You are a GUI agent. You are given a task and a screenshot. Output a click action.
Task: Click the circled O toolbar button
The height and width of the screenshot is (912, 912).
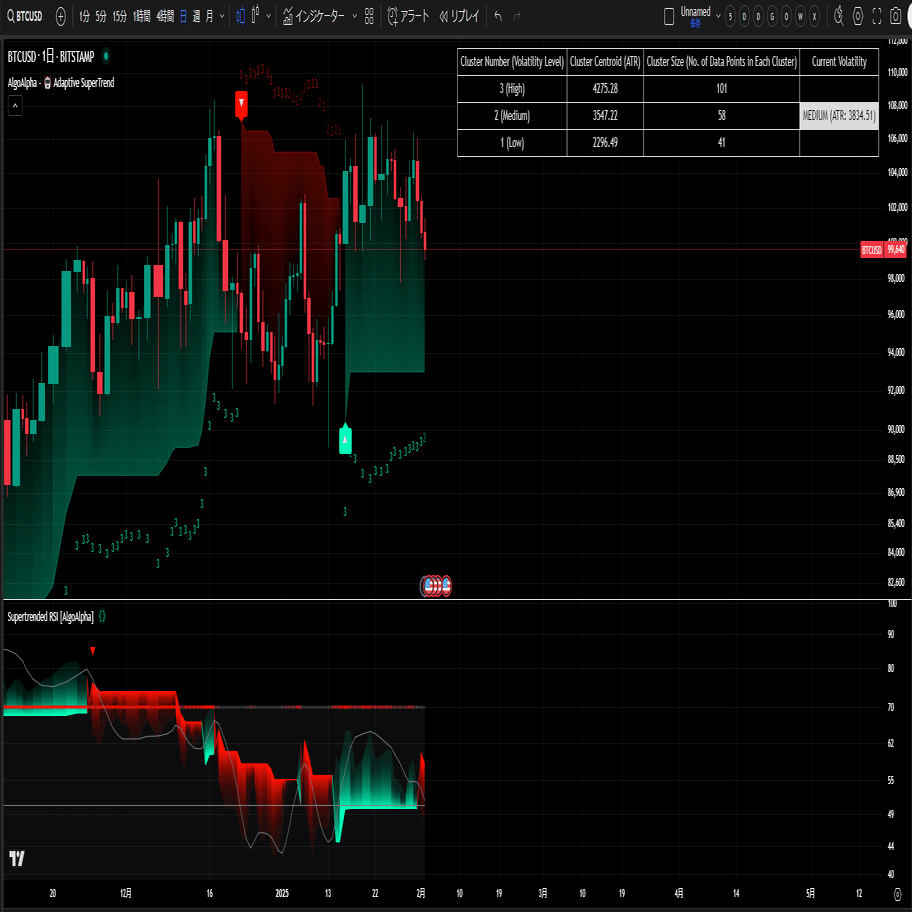[786, 16]
